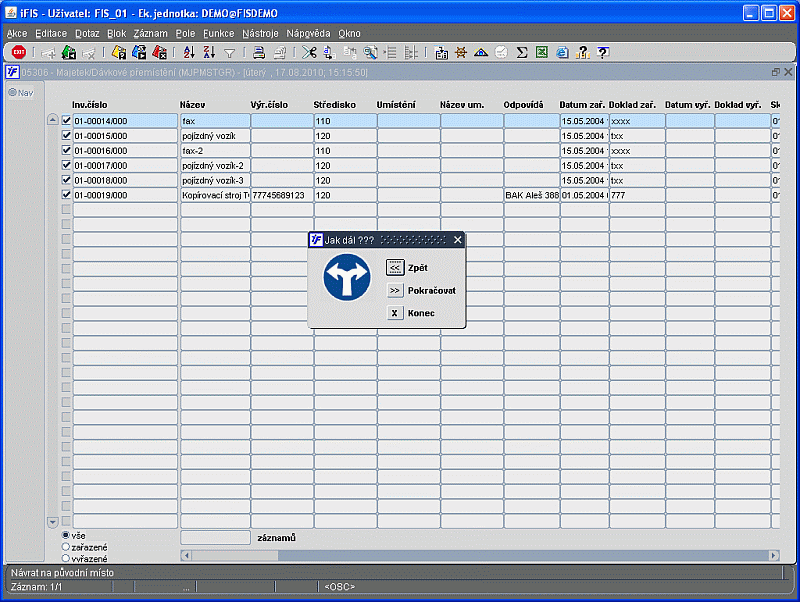Screen dimensions: 800x602
Task: Select the 'vyřazené' radio button
Action: click(x=66, y=558)
